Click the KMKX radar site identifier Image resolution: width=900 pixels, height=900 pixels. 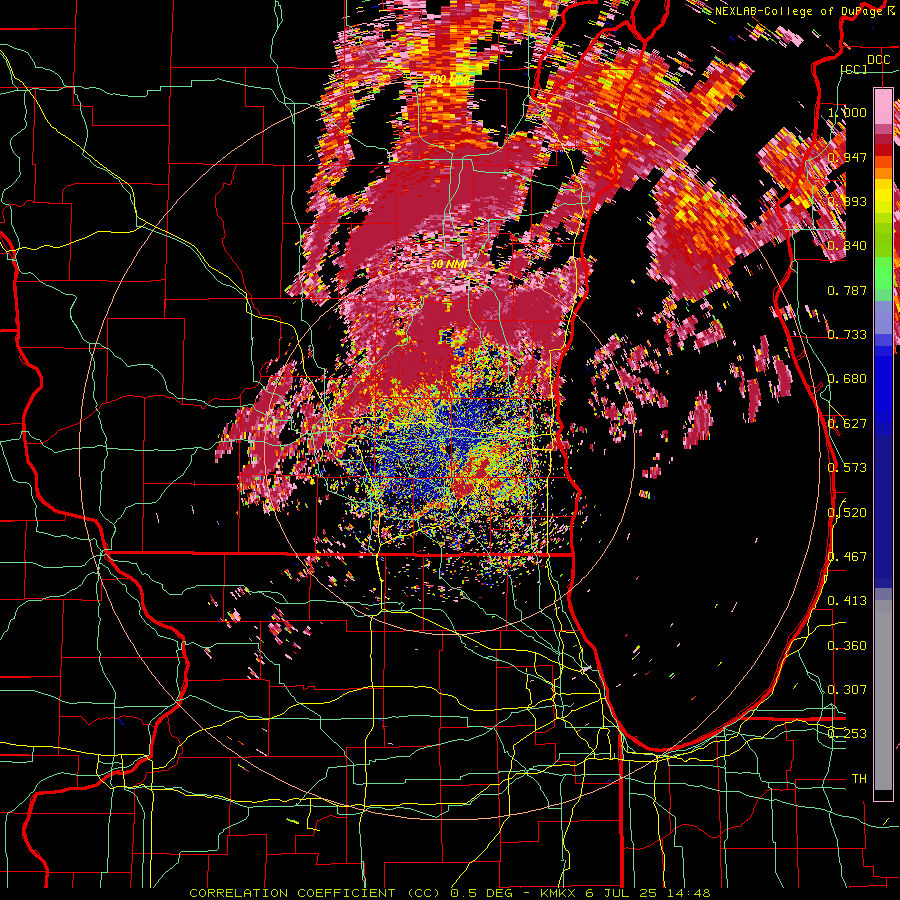pos(557,893)
